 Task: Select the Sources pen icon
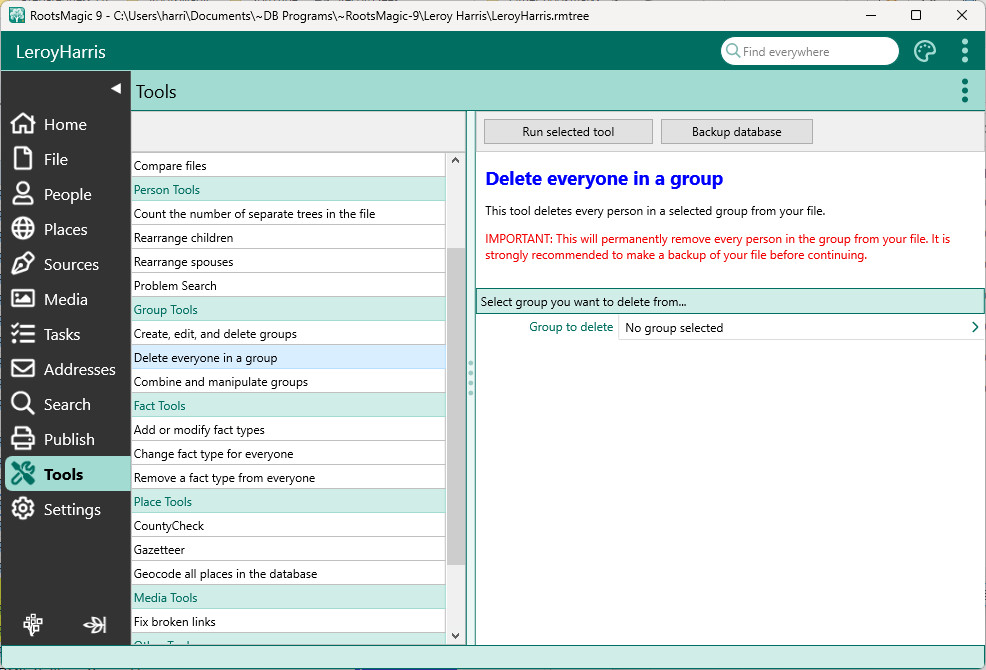[23, 265]
